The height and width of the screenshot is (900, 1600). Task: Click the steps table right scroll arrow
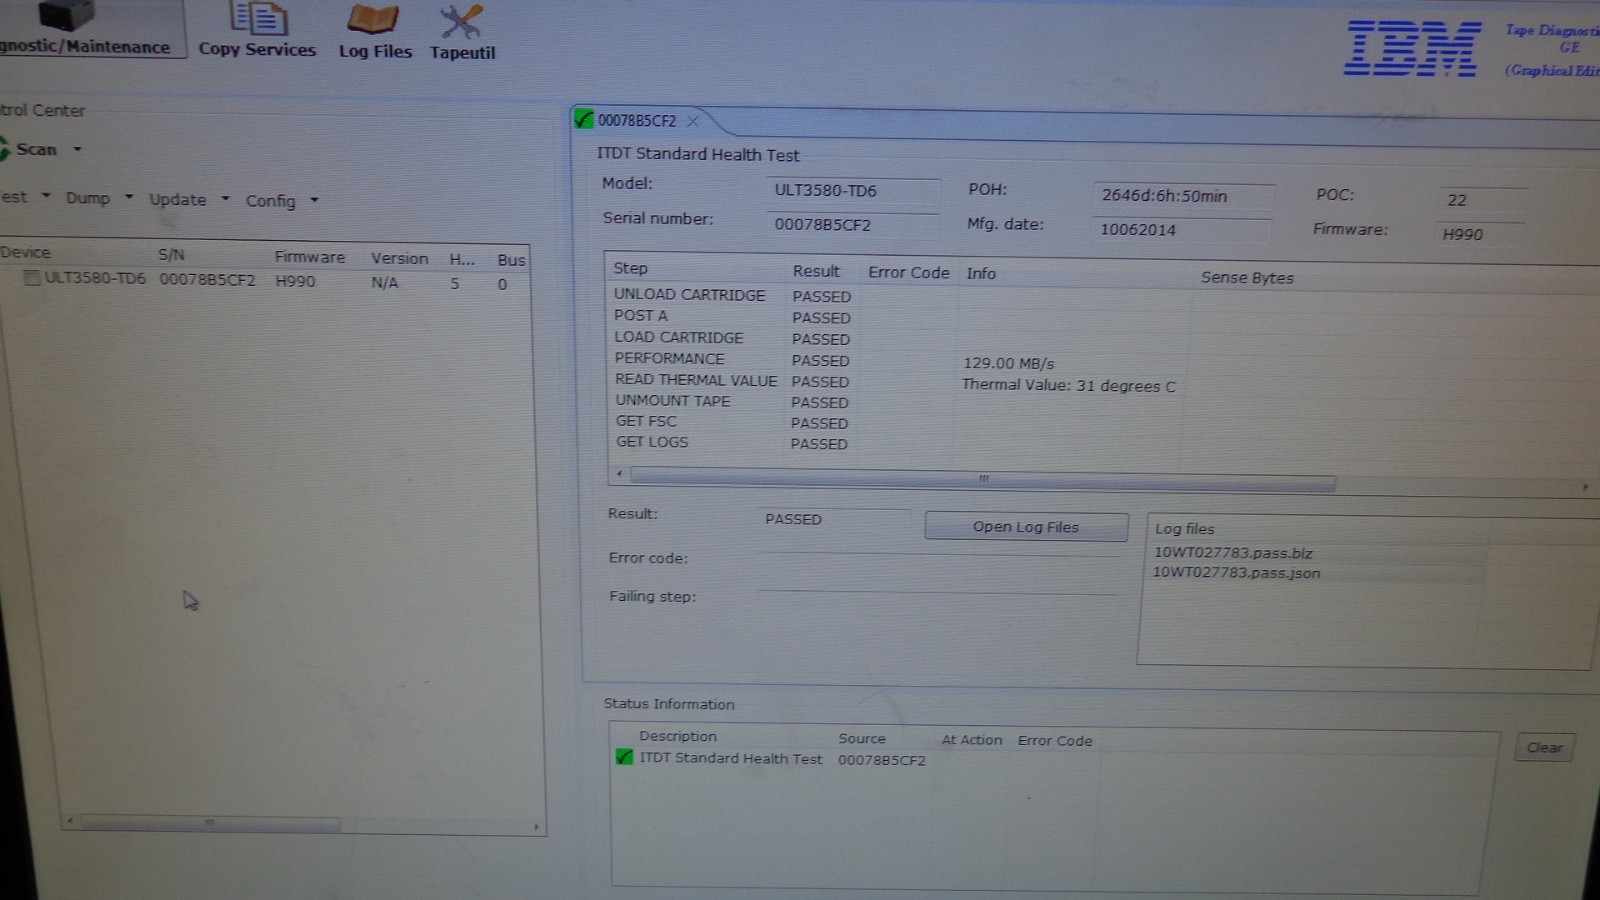coord(1585,487)
